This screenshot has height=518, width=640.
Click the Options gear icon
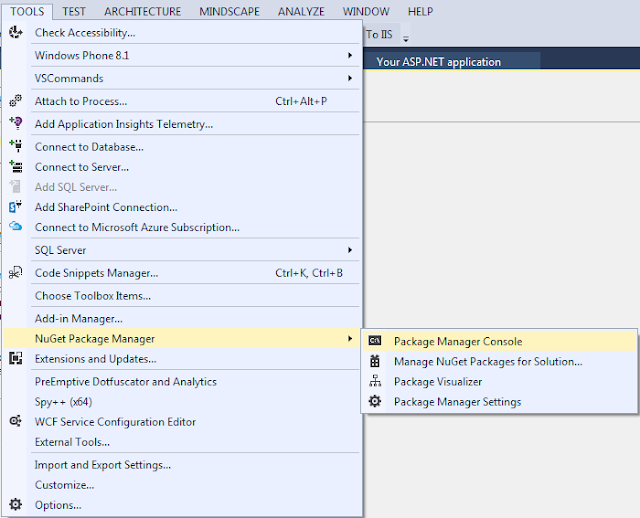click(16, 505)
